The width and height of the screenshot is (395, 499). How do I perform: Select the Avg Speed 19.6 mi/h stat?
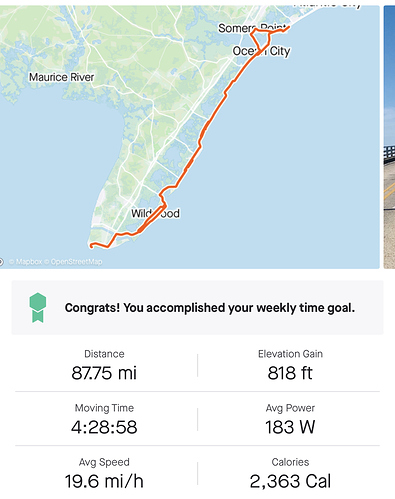(x=104, y=473)
